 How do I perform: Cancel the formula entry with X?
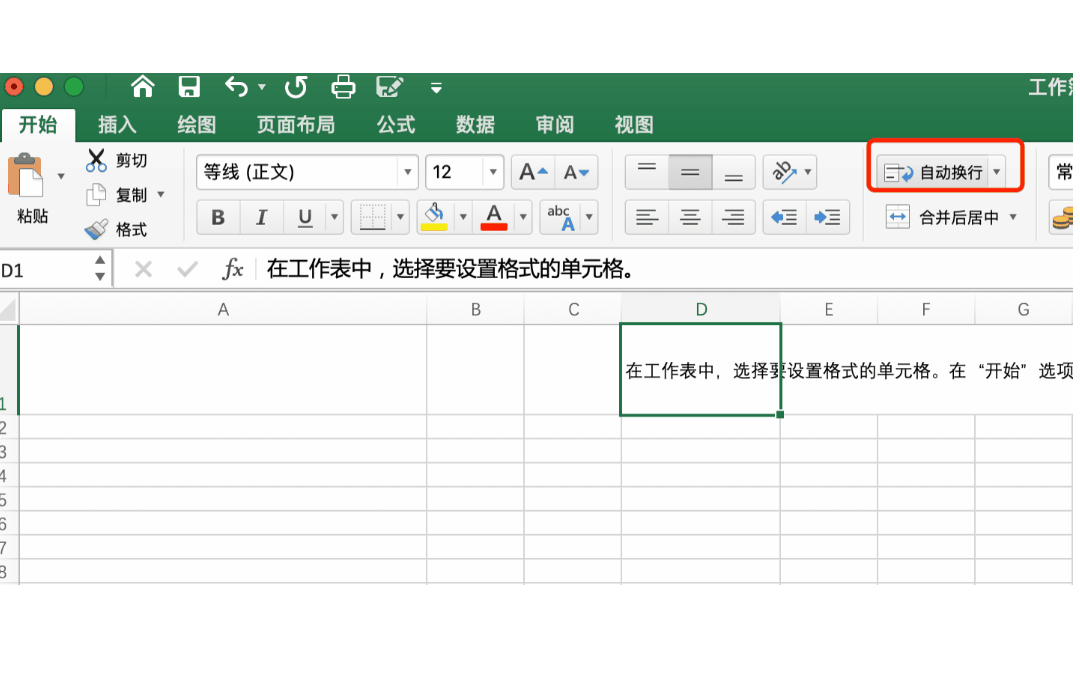coord(143,269)
